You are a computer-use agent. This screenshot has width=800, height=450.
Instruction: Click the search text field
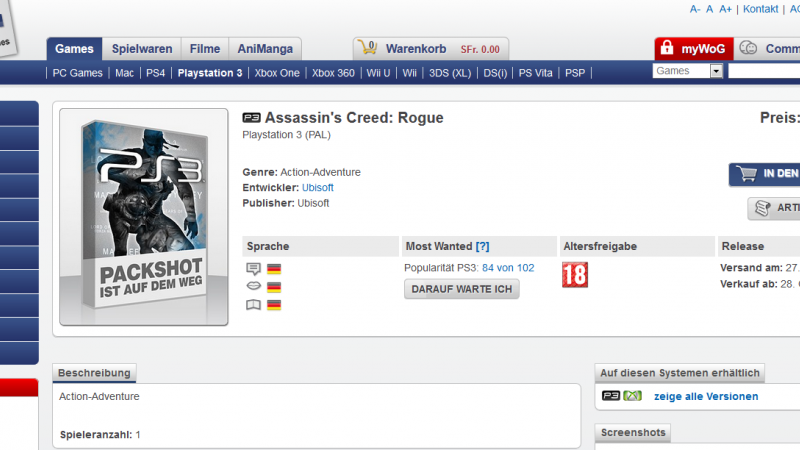point(764,71)
